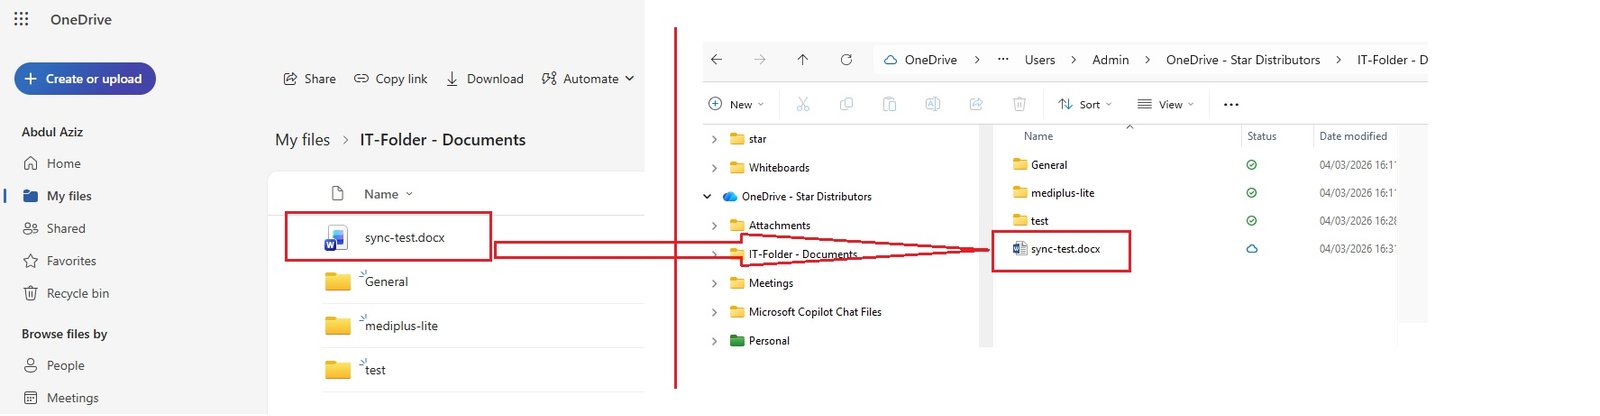Click the Share icon in Explorer toolbar
This screenshot has width=1600, height=416.
pyautogui.click(x=976, y=104)
